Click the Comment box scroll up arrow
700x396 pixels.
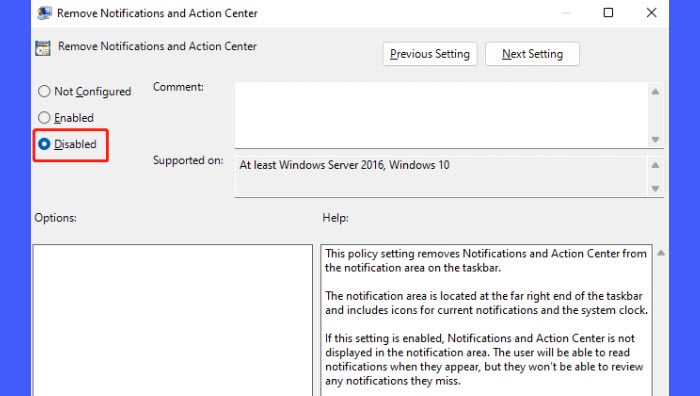[x=655, y=92]
